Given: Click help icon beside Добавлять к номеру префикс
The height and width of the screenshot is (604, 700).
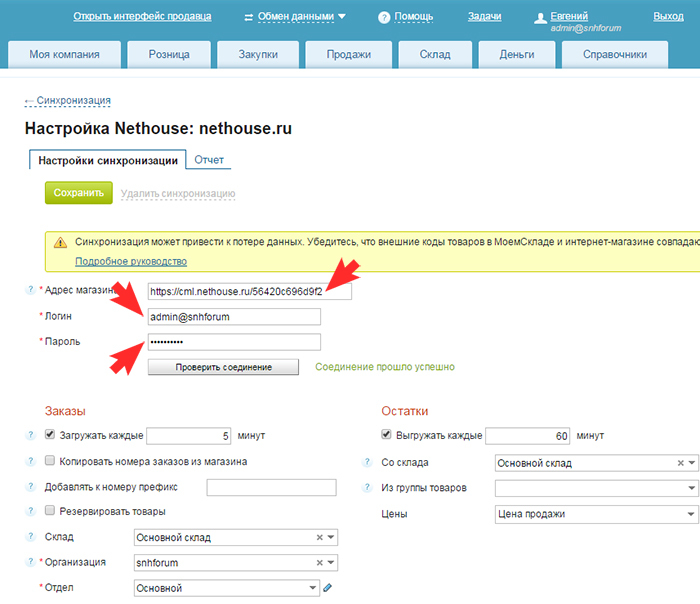Looking at the screenshot, I should pyautogui.click(x=30, y=487).
